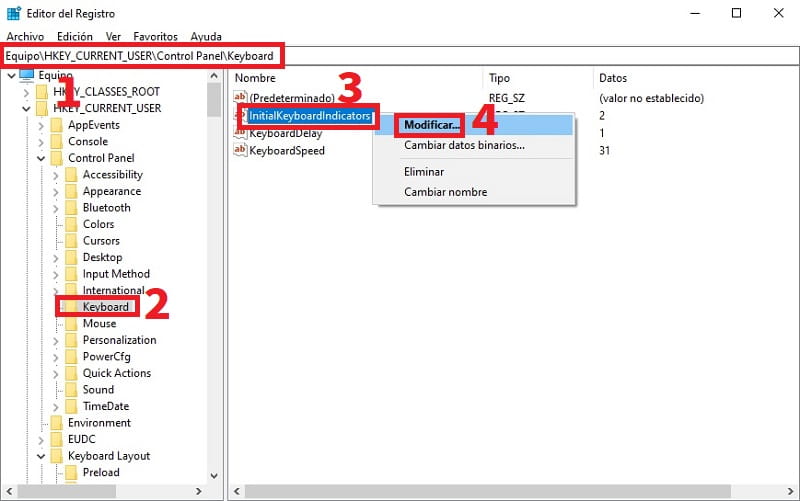Collapse the Keyboard Layout key
The width and height of the screenshot is (800, 501).
(x=41, y=456)
